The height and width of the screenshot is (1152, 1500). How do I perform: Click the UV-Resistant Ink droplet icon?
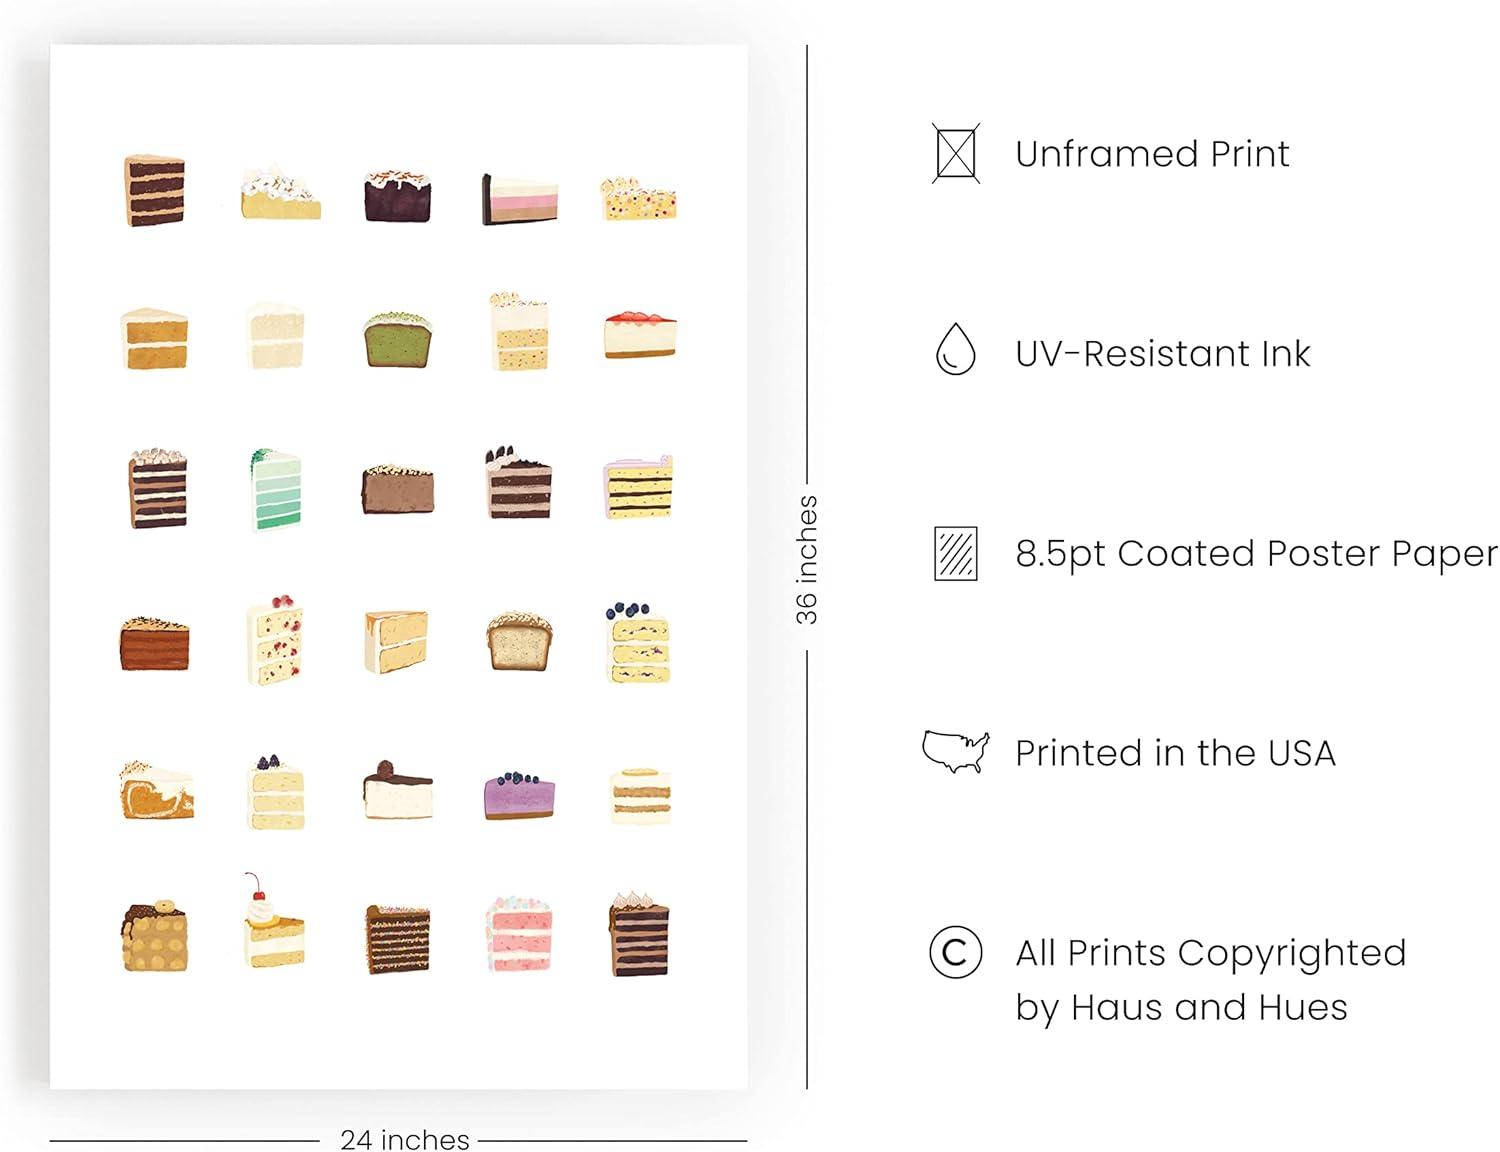[955, 350]
